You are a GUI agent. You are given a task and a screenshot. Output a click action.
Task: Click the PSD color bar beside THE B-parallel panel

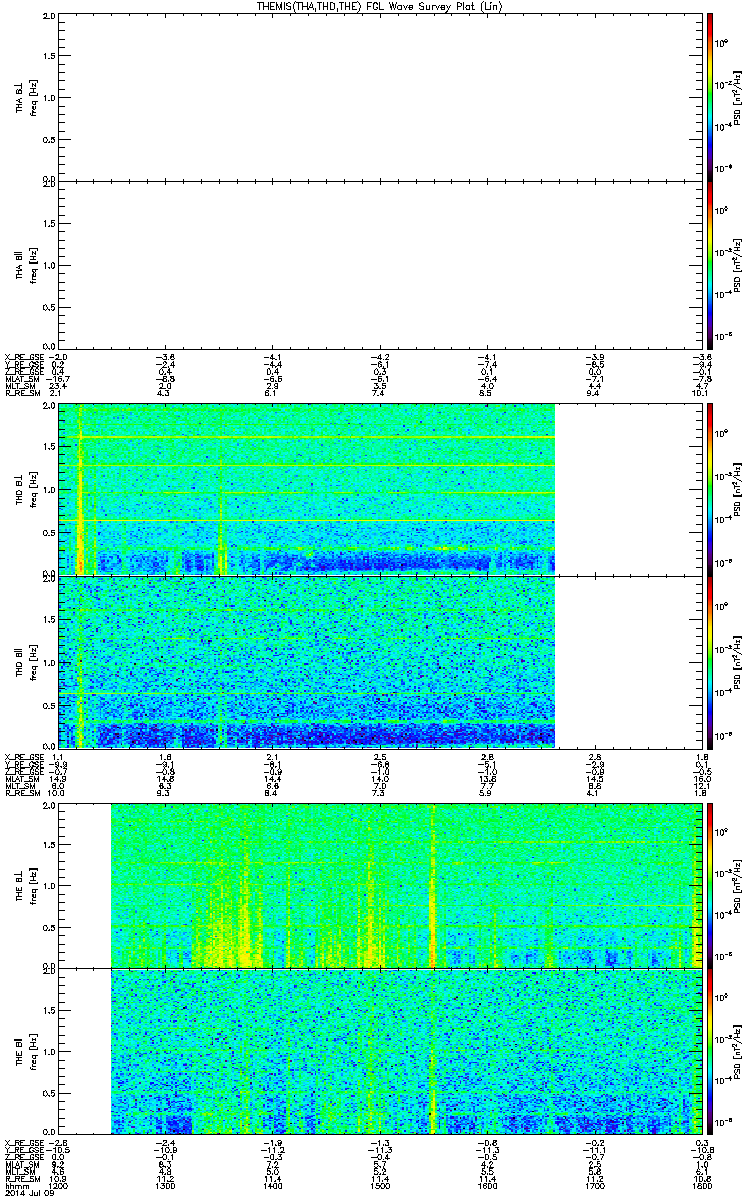[x=710, y=1050]
